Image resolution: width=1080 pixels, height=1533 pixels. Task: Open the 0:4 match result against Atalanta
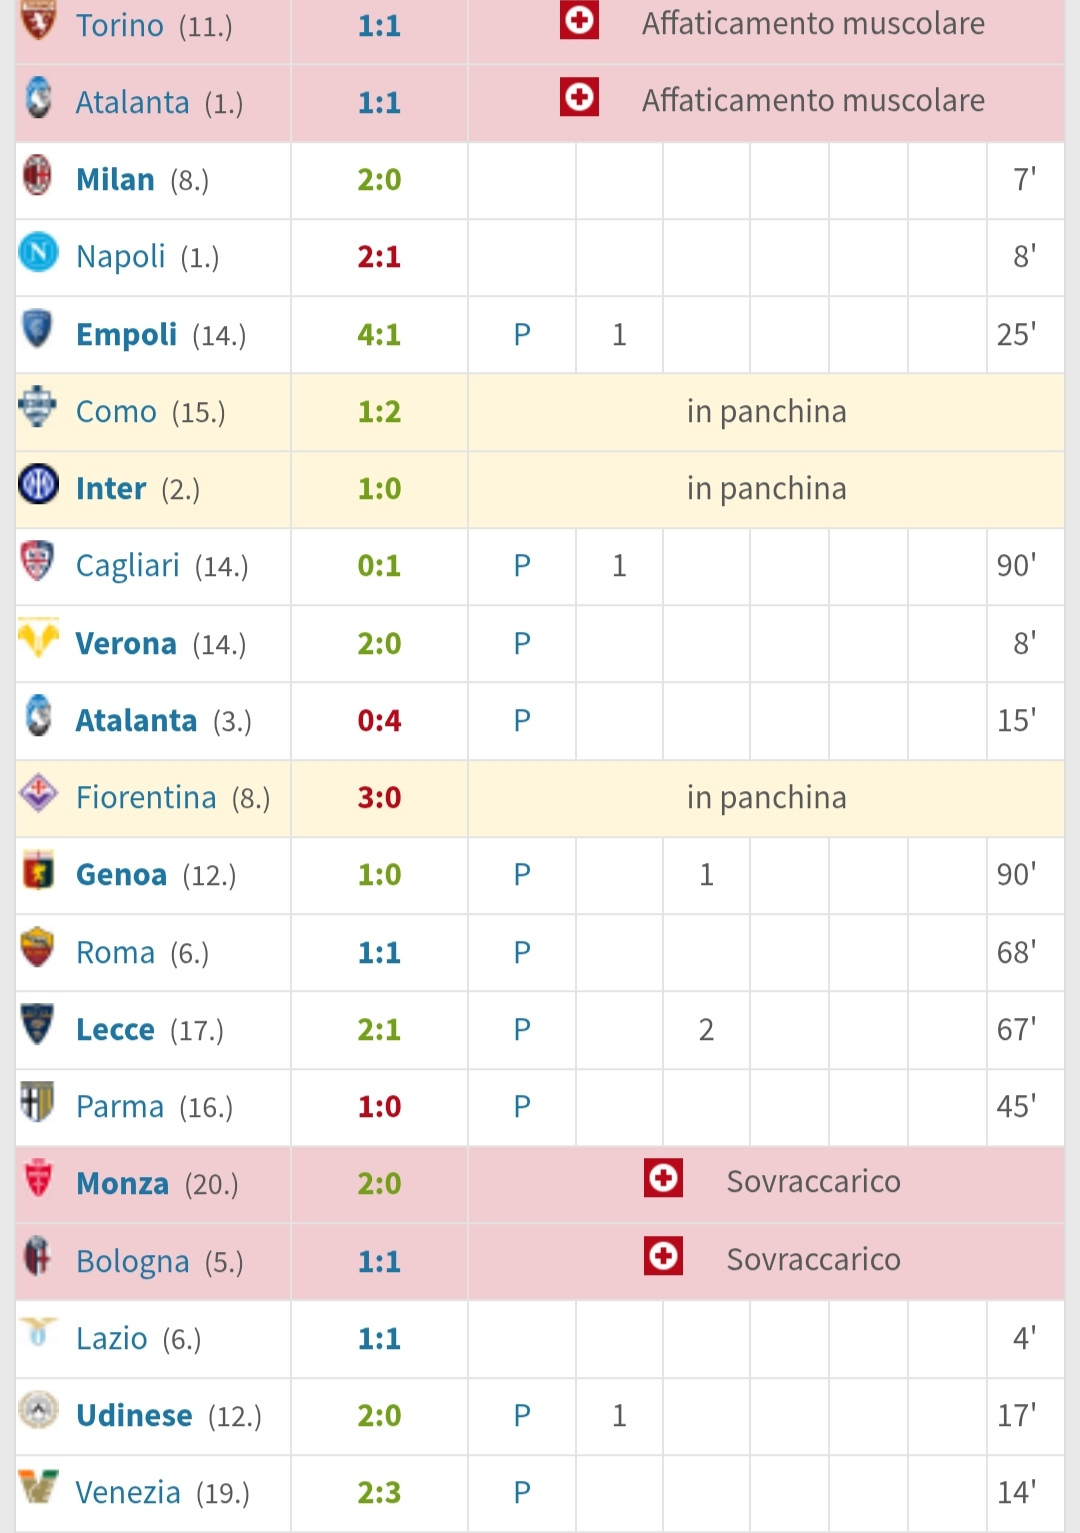coord(379,721)
